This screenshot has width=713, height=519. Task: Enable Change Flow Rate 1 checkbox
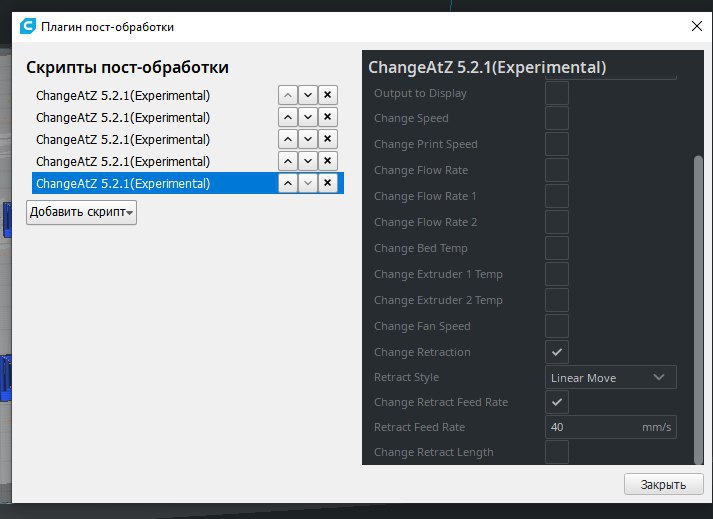(557, 196)
